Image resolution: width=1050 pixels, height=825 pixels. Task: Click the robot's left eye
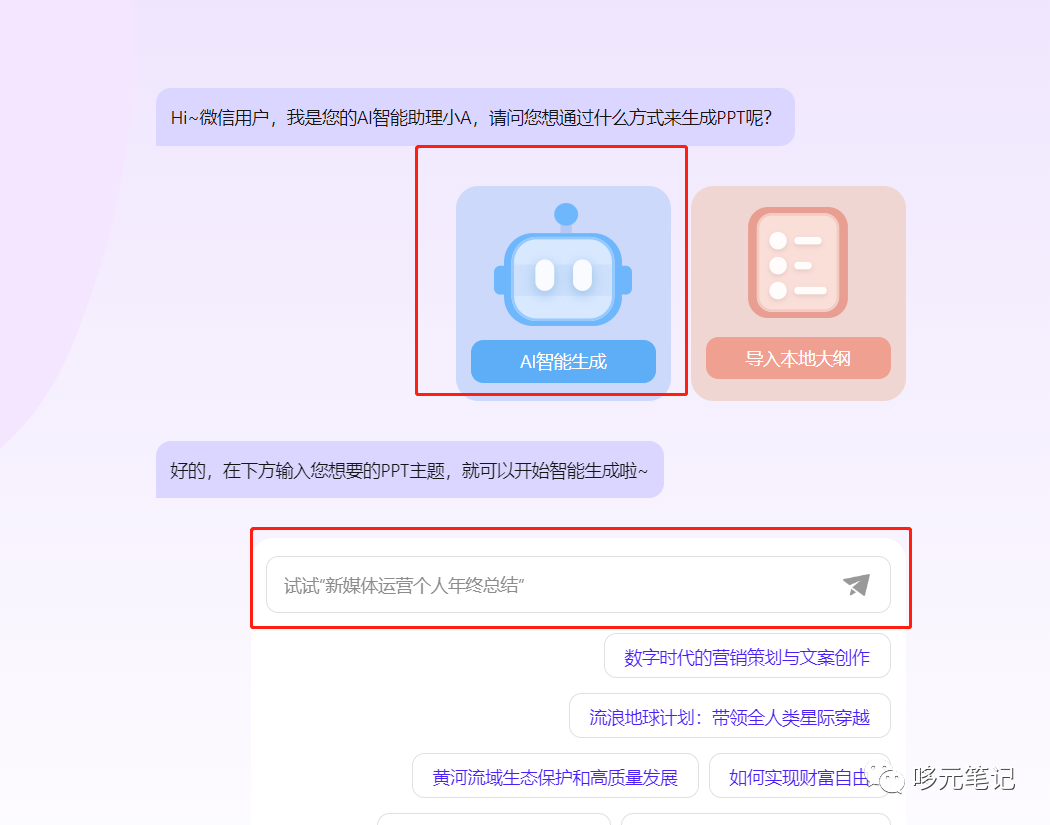click(x=544, y=275)
